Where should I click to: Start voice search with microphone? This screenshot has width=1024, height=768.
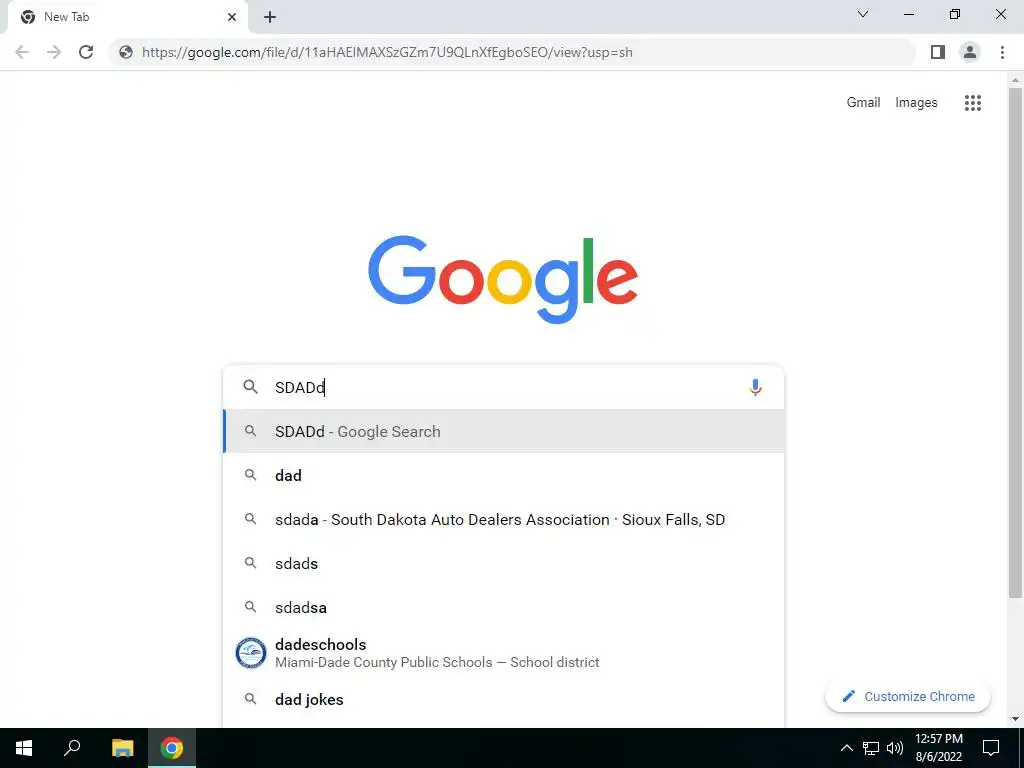[x=755, y=387]
